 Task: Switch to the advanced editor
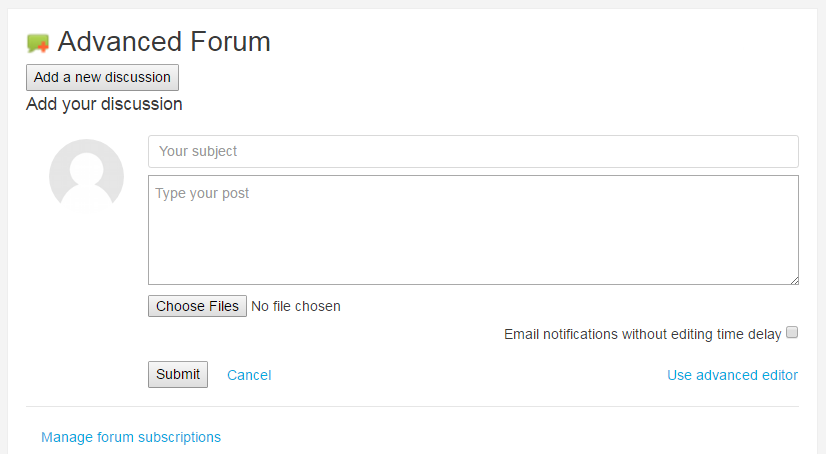[x=732, y=375]
